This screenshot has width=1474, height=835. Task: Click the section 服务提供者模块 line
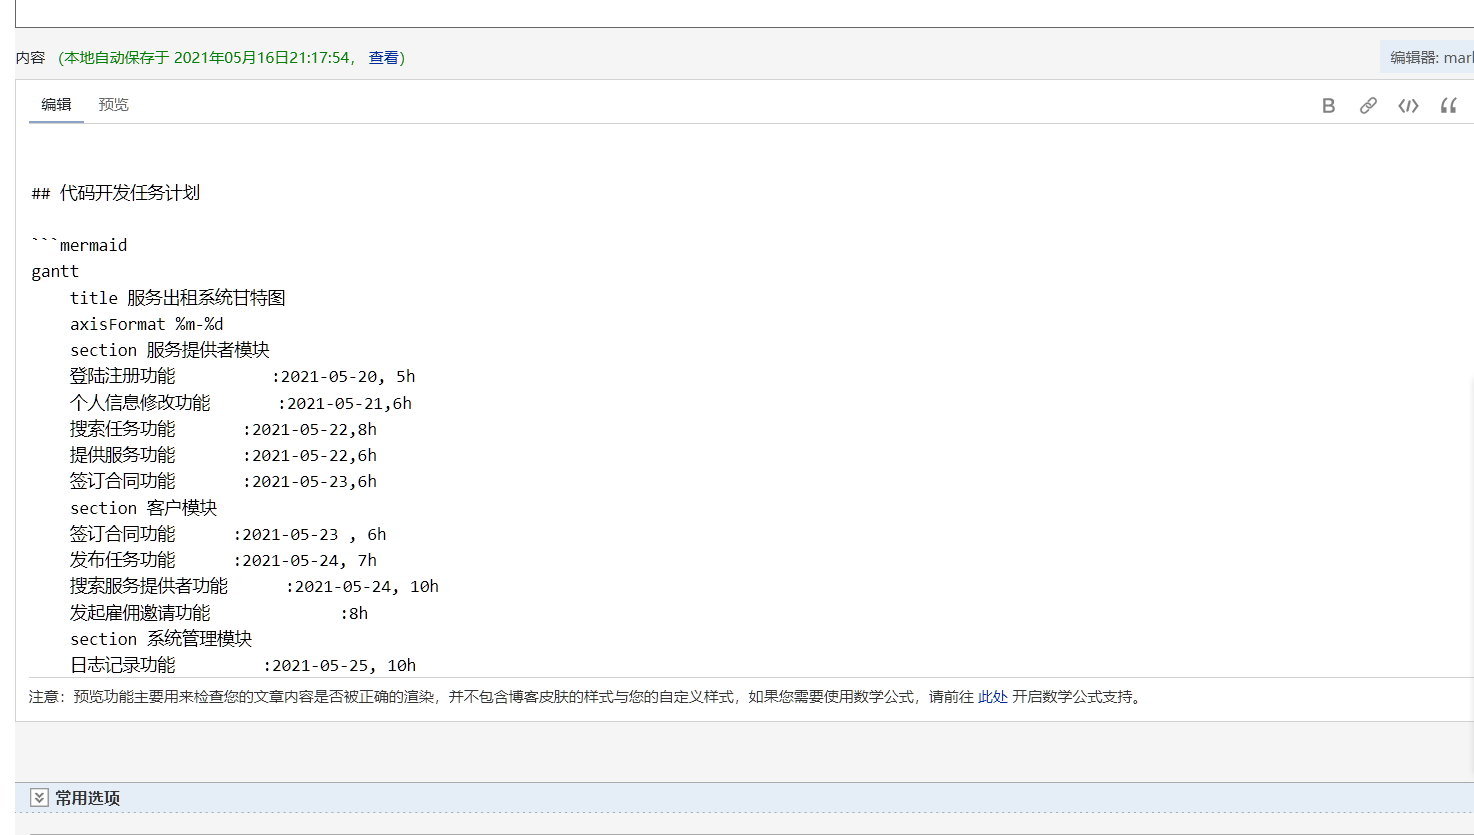[169, 350]
